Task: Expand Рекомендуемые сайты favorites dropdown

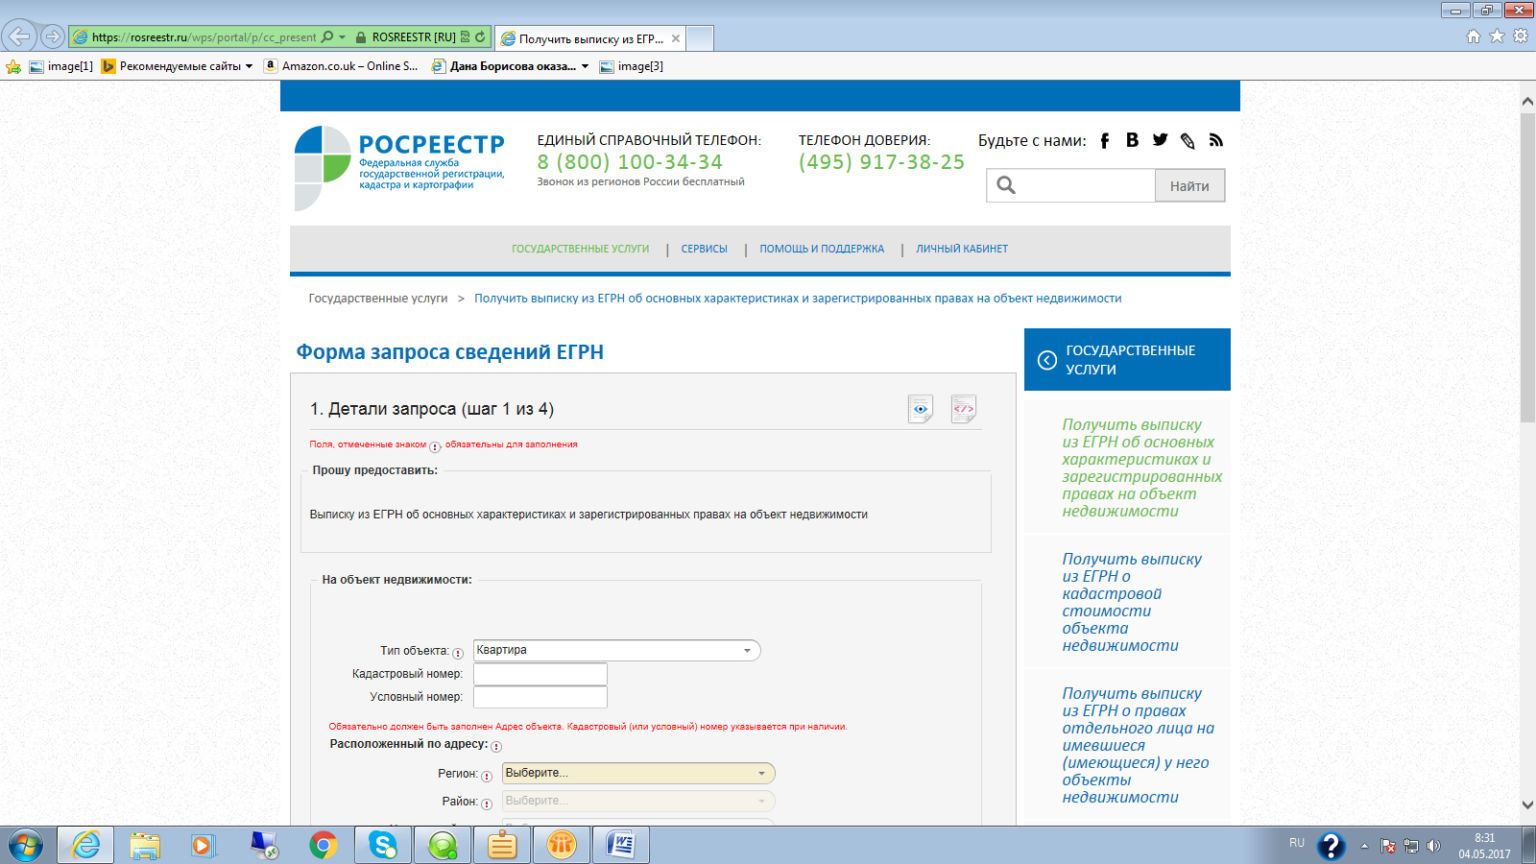Action: 249,67
